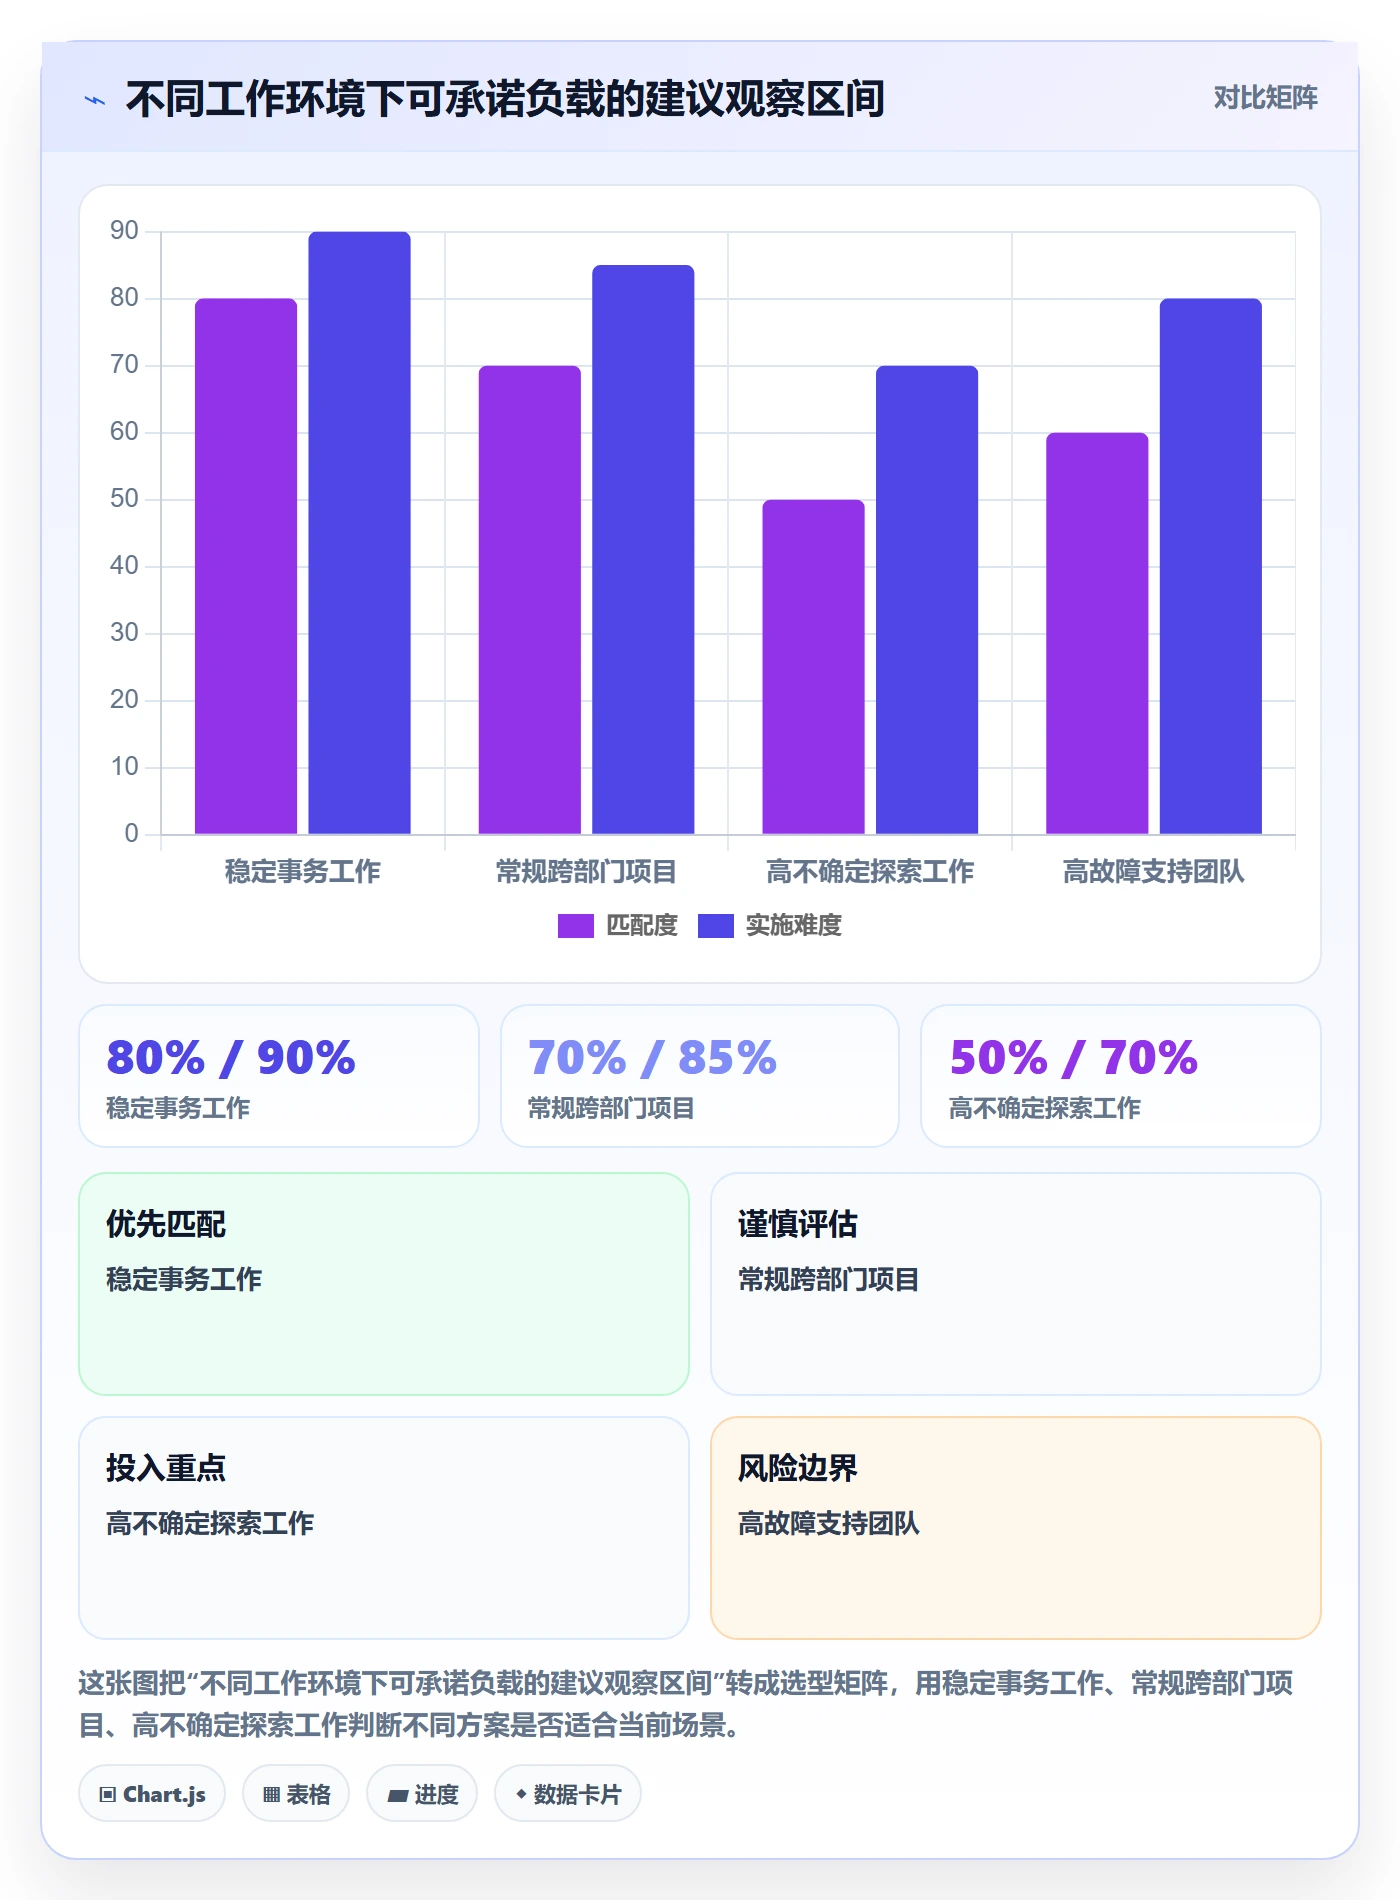
Task: Click 高故障支持团队 text in 风险边界 card
Action: click(829, 1524)
